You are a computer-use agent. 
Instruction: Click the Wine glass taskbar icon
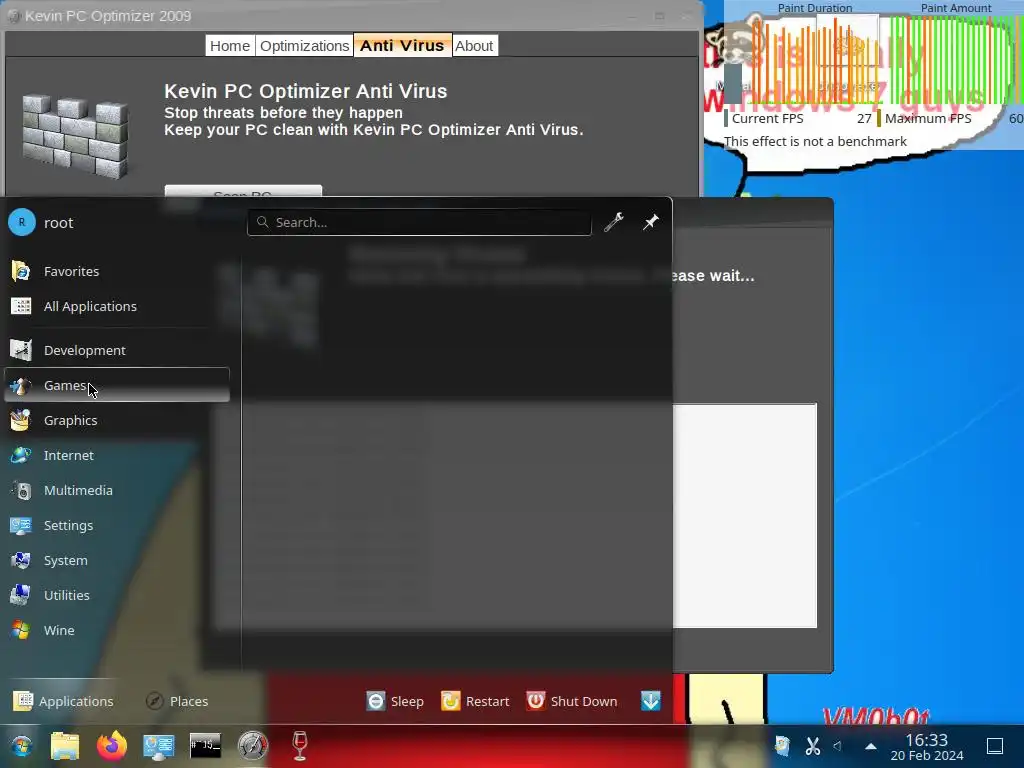[300, 746]
